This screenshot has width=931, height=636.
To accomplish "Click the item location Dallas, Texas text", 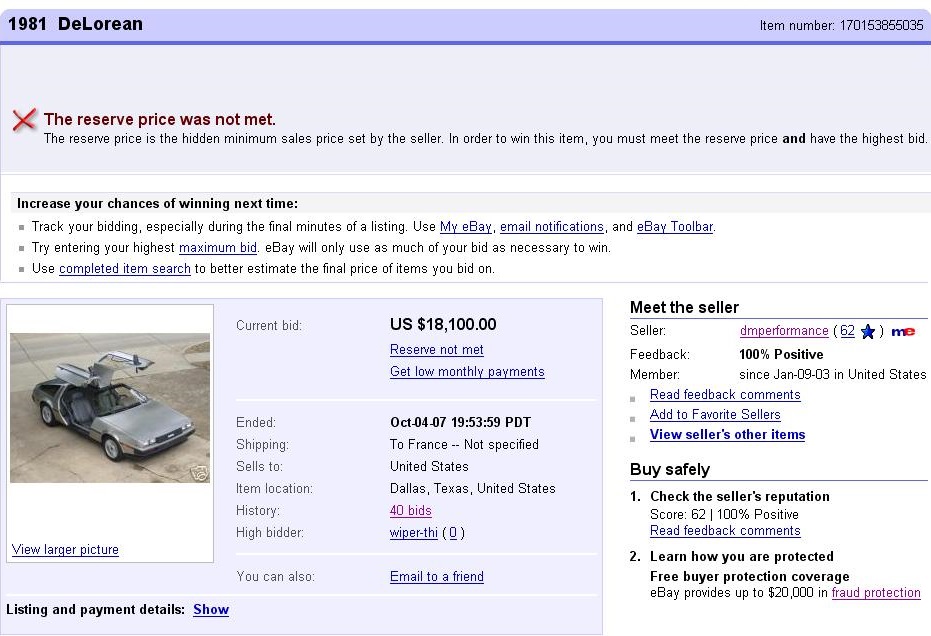I will point(473,489).
